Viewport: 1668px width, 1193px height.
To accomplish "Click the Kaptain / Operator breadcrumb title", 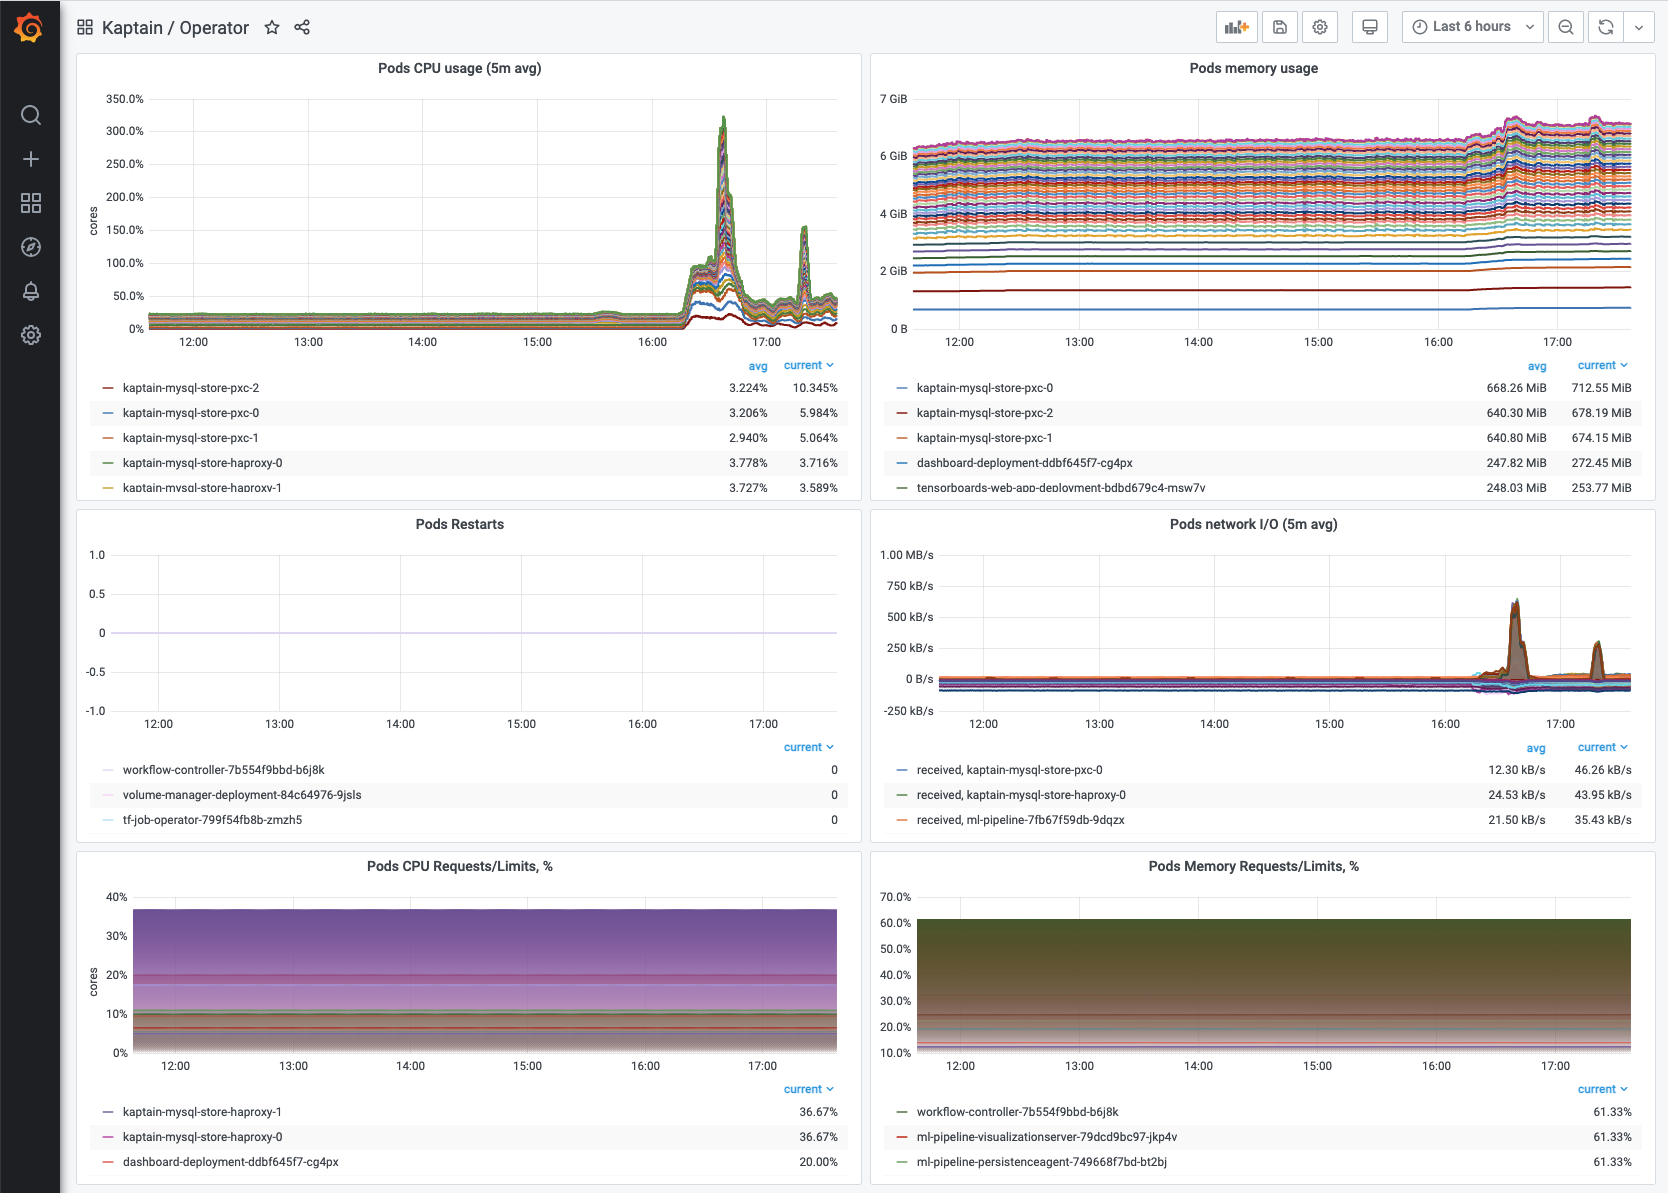I will tap(175, 28).
